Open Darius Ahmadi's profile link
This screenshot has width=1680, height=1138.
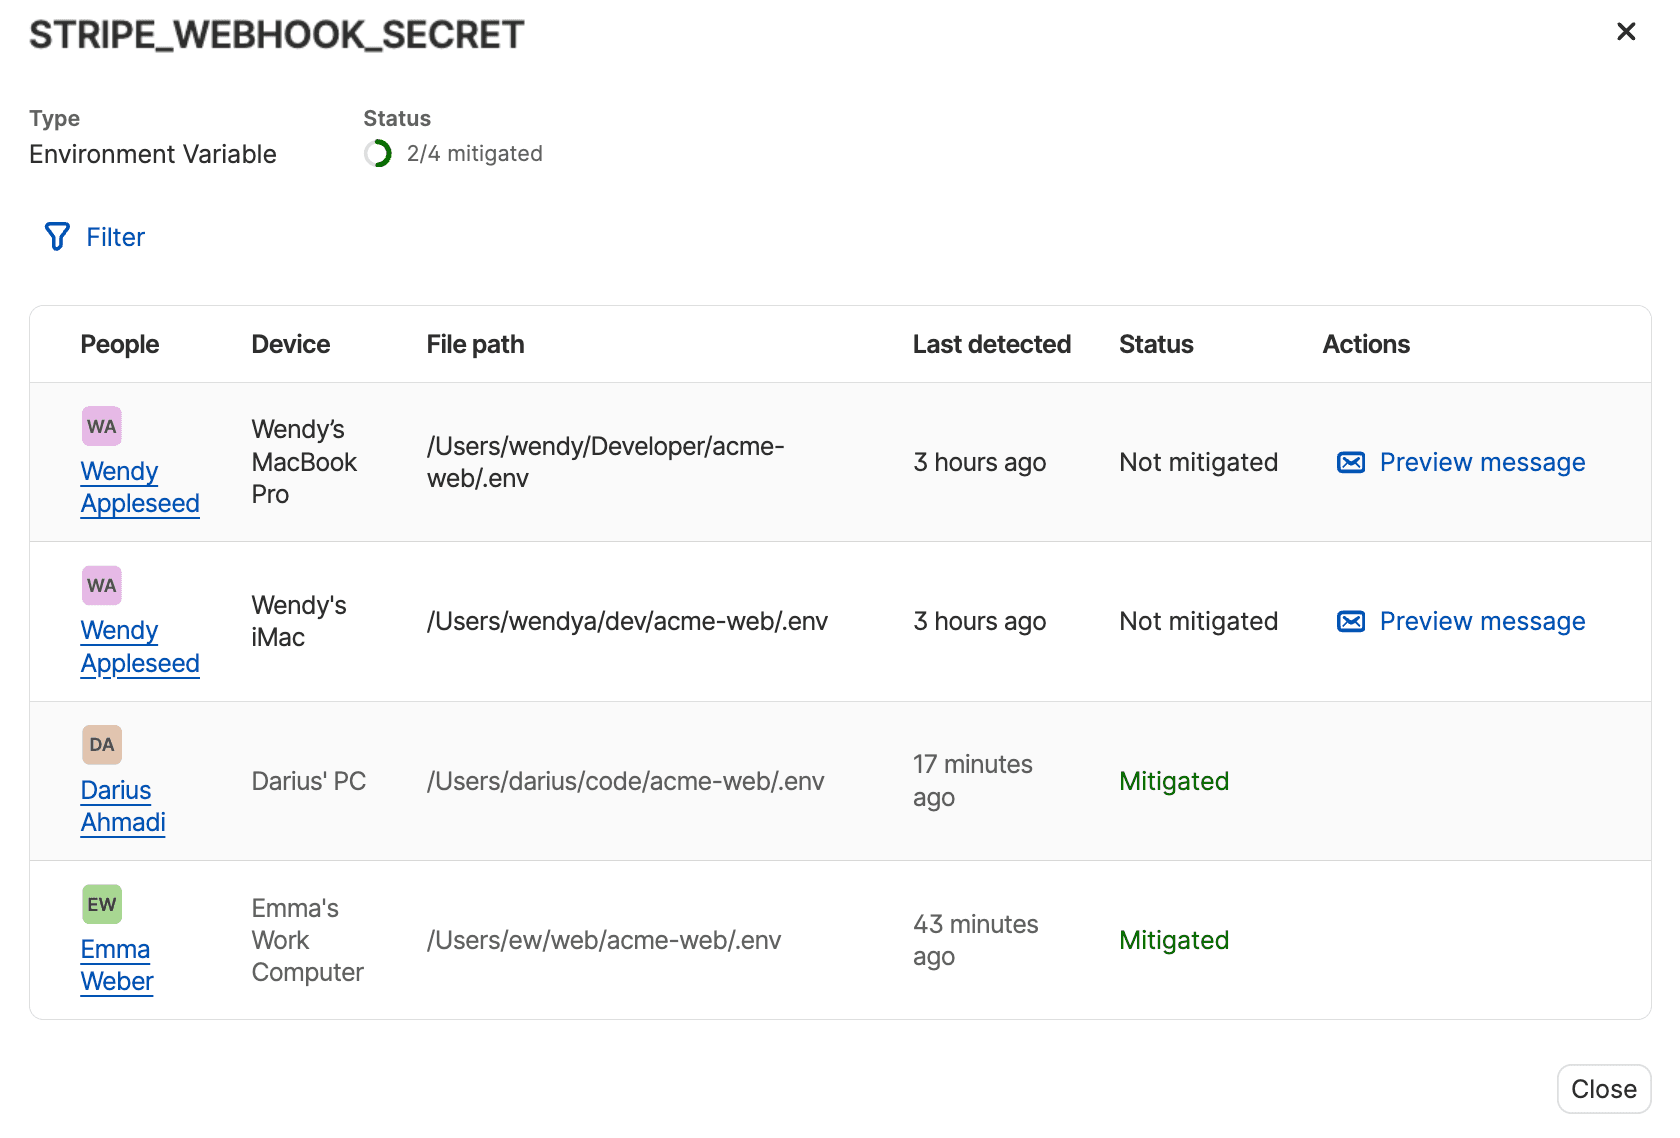(x=123, y=806)
